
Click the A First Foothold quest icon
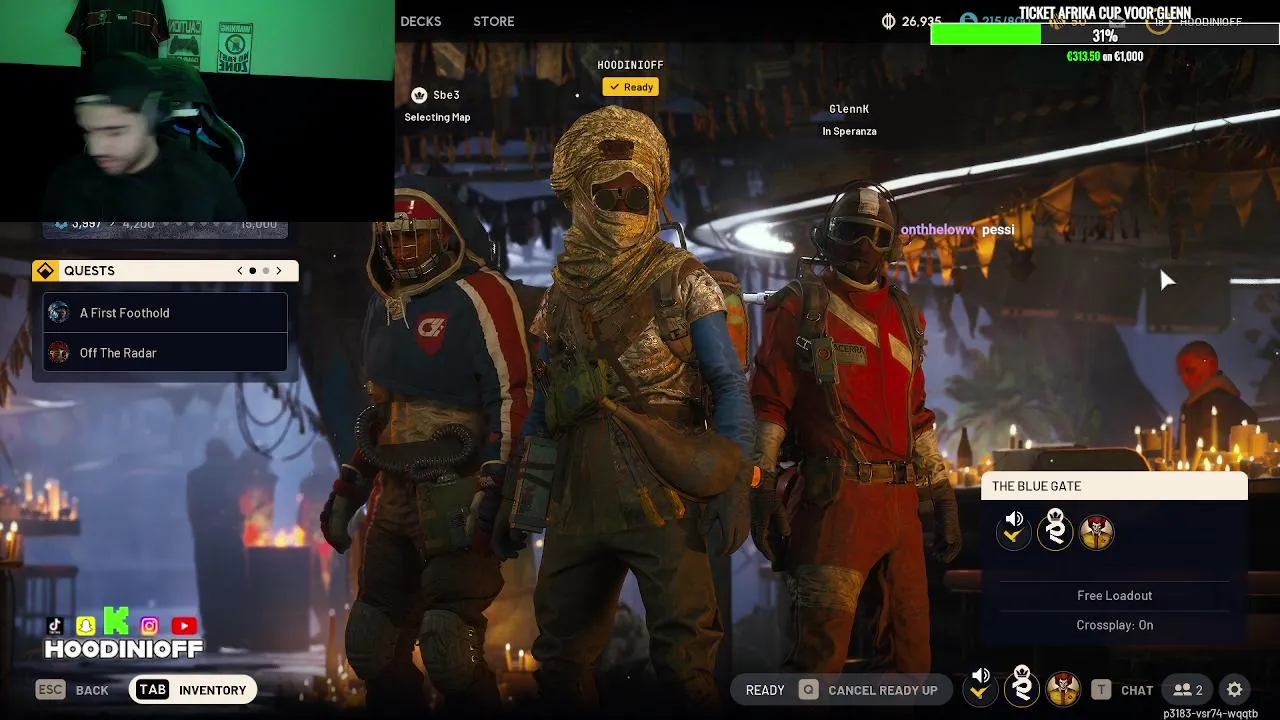tap(59, 313)
